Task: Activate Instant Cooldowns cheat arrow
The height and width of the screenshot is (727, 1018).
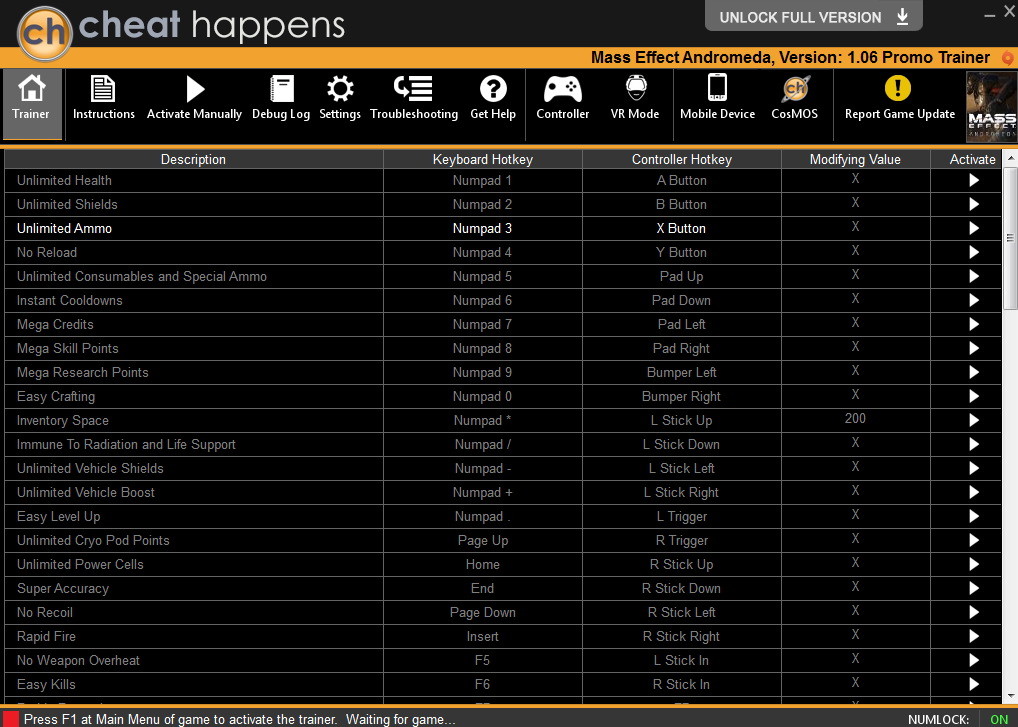Action: pos(974,301)
